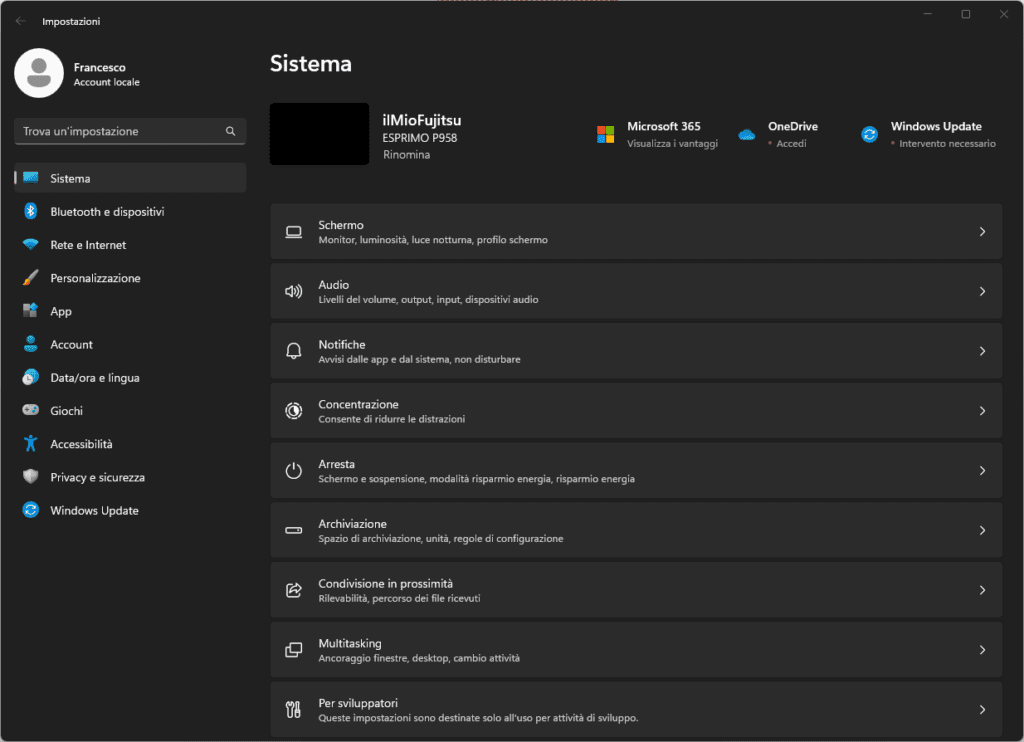Open Rete e Internet via Wi-Fi icon
The width and height of the screenshot is (1024, 742).
coord(31,245)
